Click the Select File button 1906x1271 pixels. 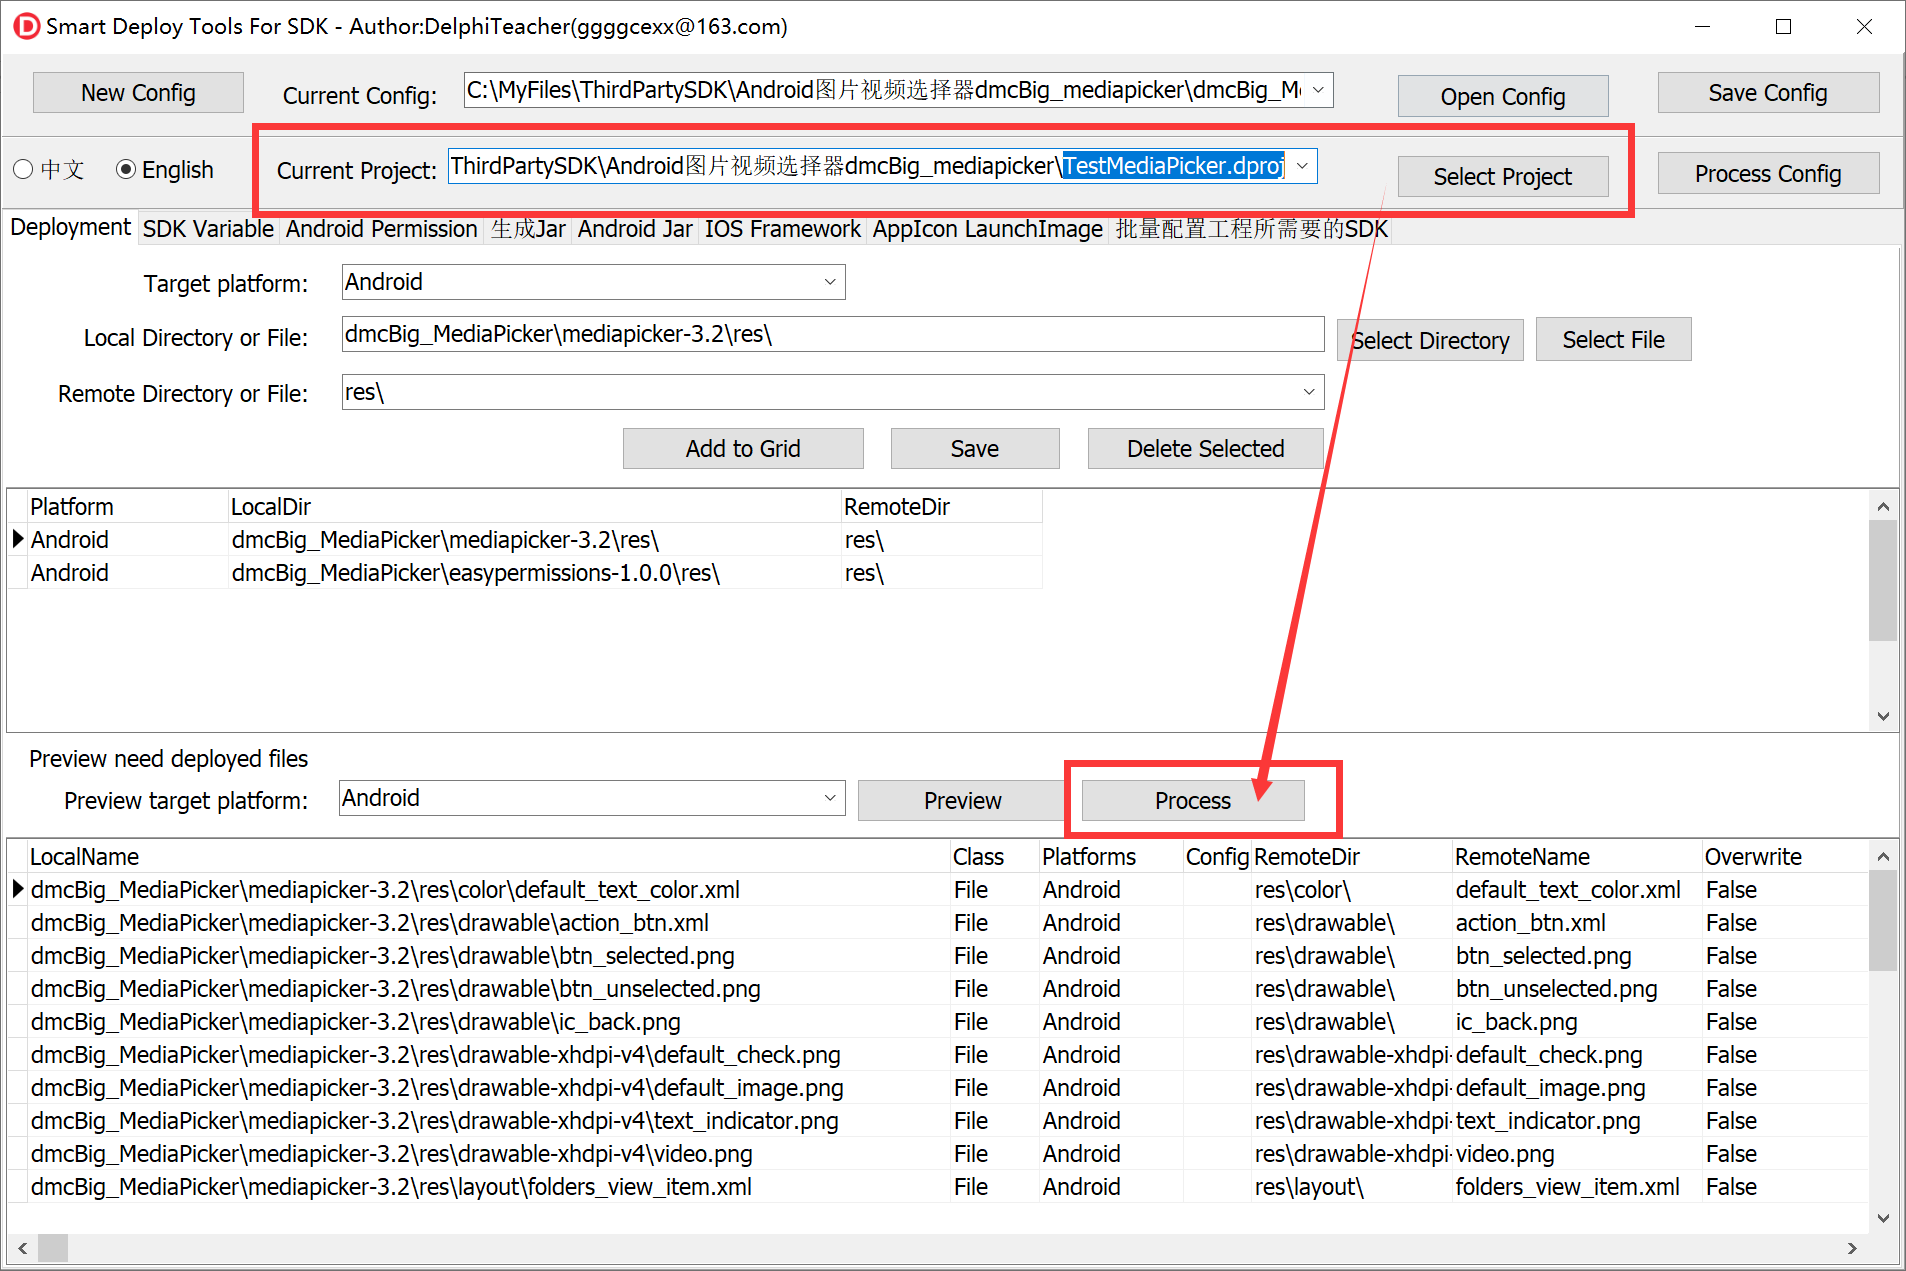coord(1613,340)
